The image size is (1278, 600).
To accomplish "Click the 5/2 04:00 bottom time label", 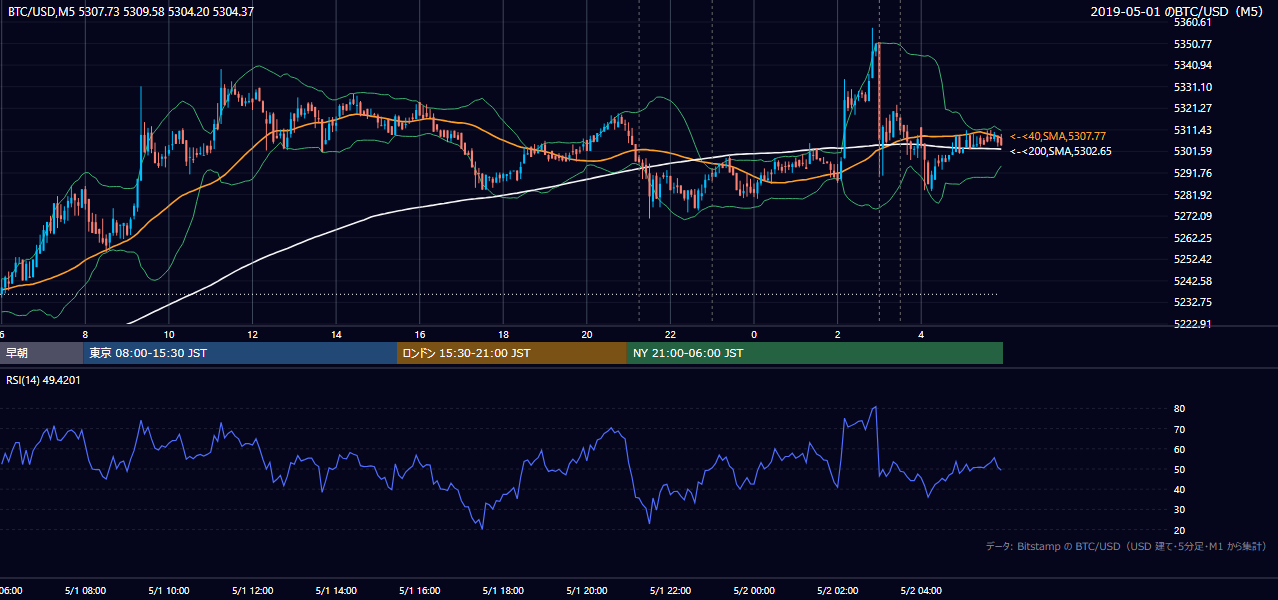I will pos(921,591).
